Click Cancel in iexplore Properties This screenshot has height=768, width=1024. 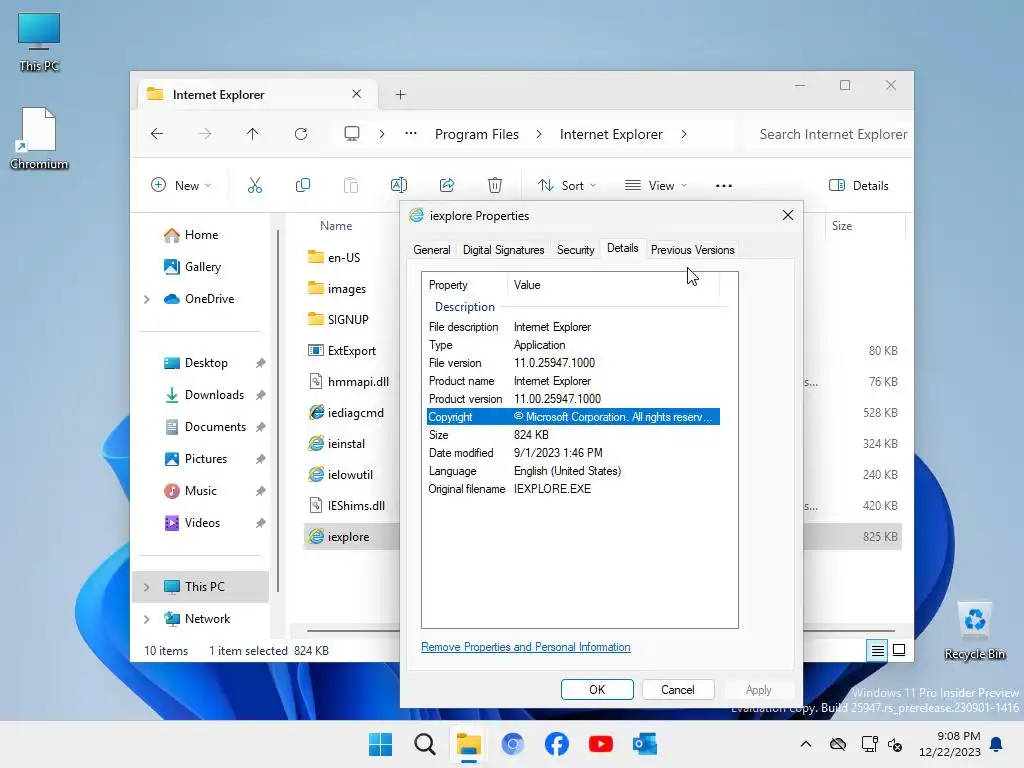[x=678, y=690]
